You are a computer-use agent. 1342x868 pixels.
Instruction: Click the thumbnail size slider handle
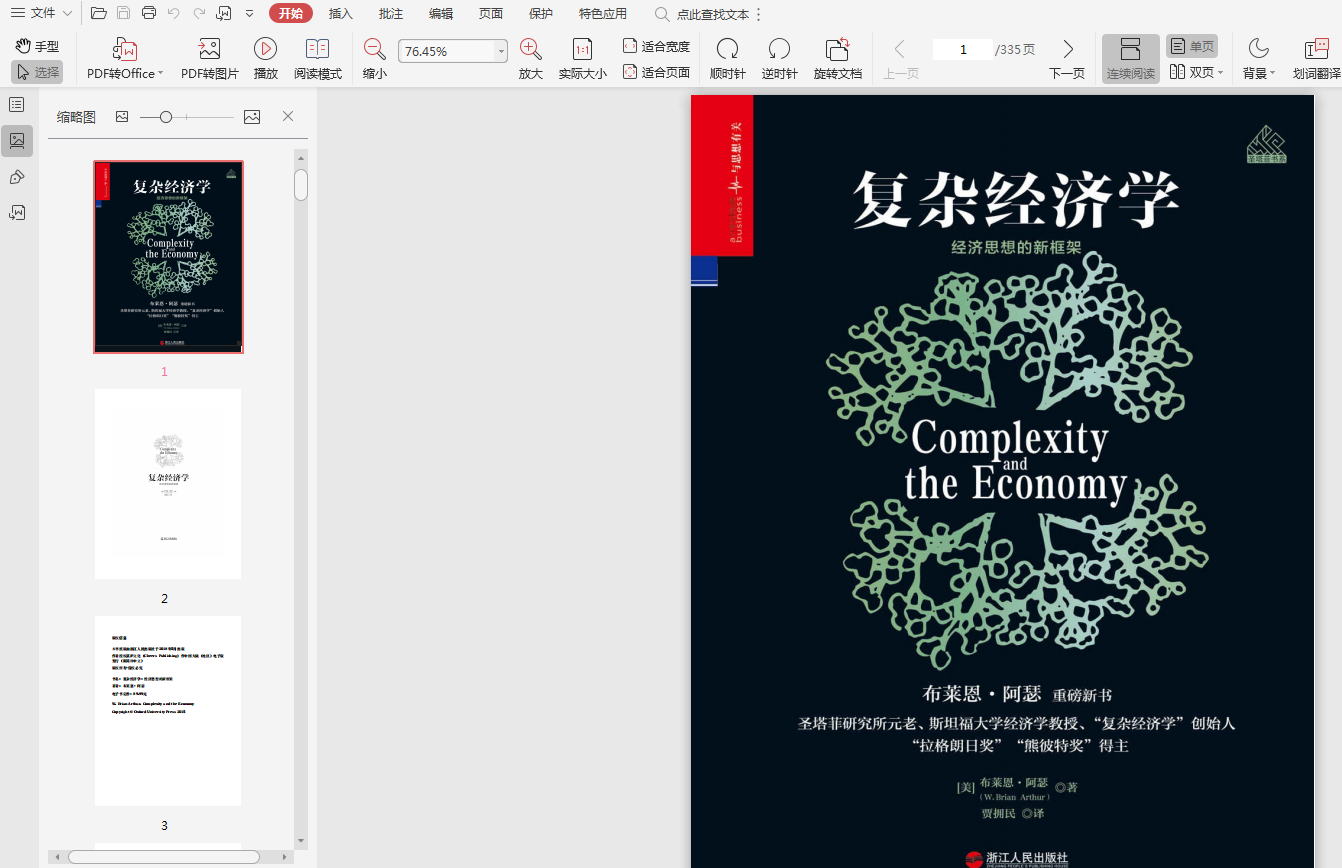pos(166,117)
